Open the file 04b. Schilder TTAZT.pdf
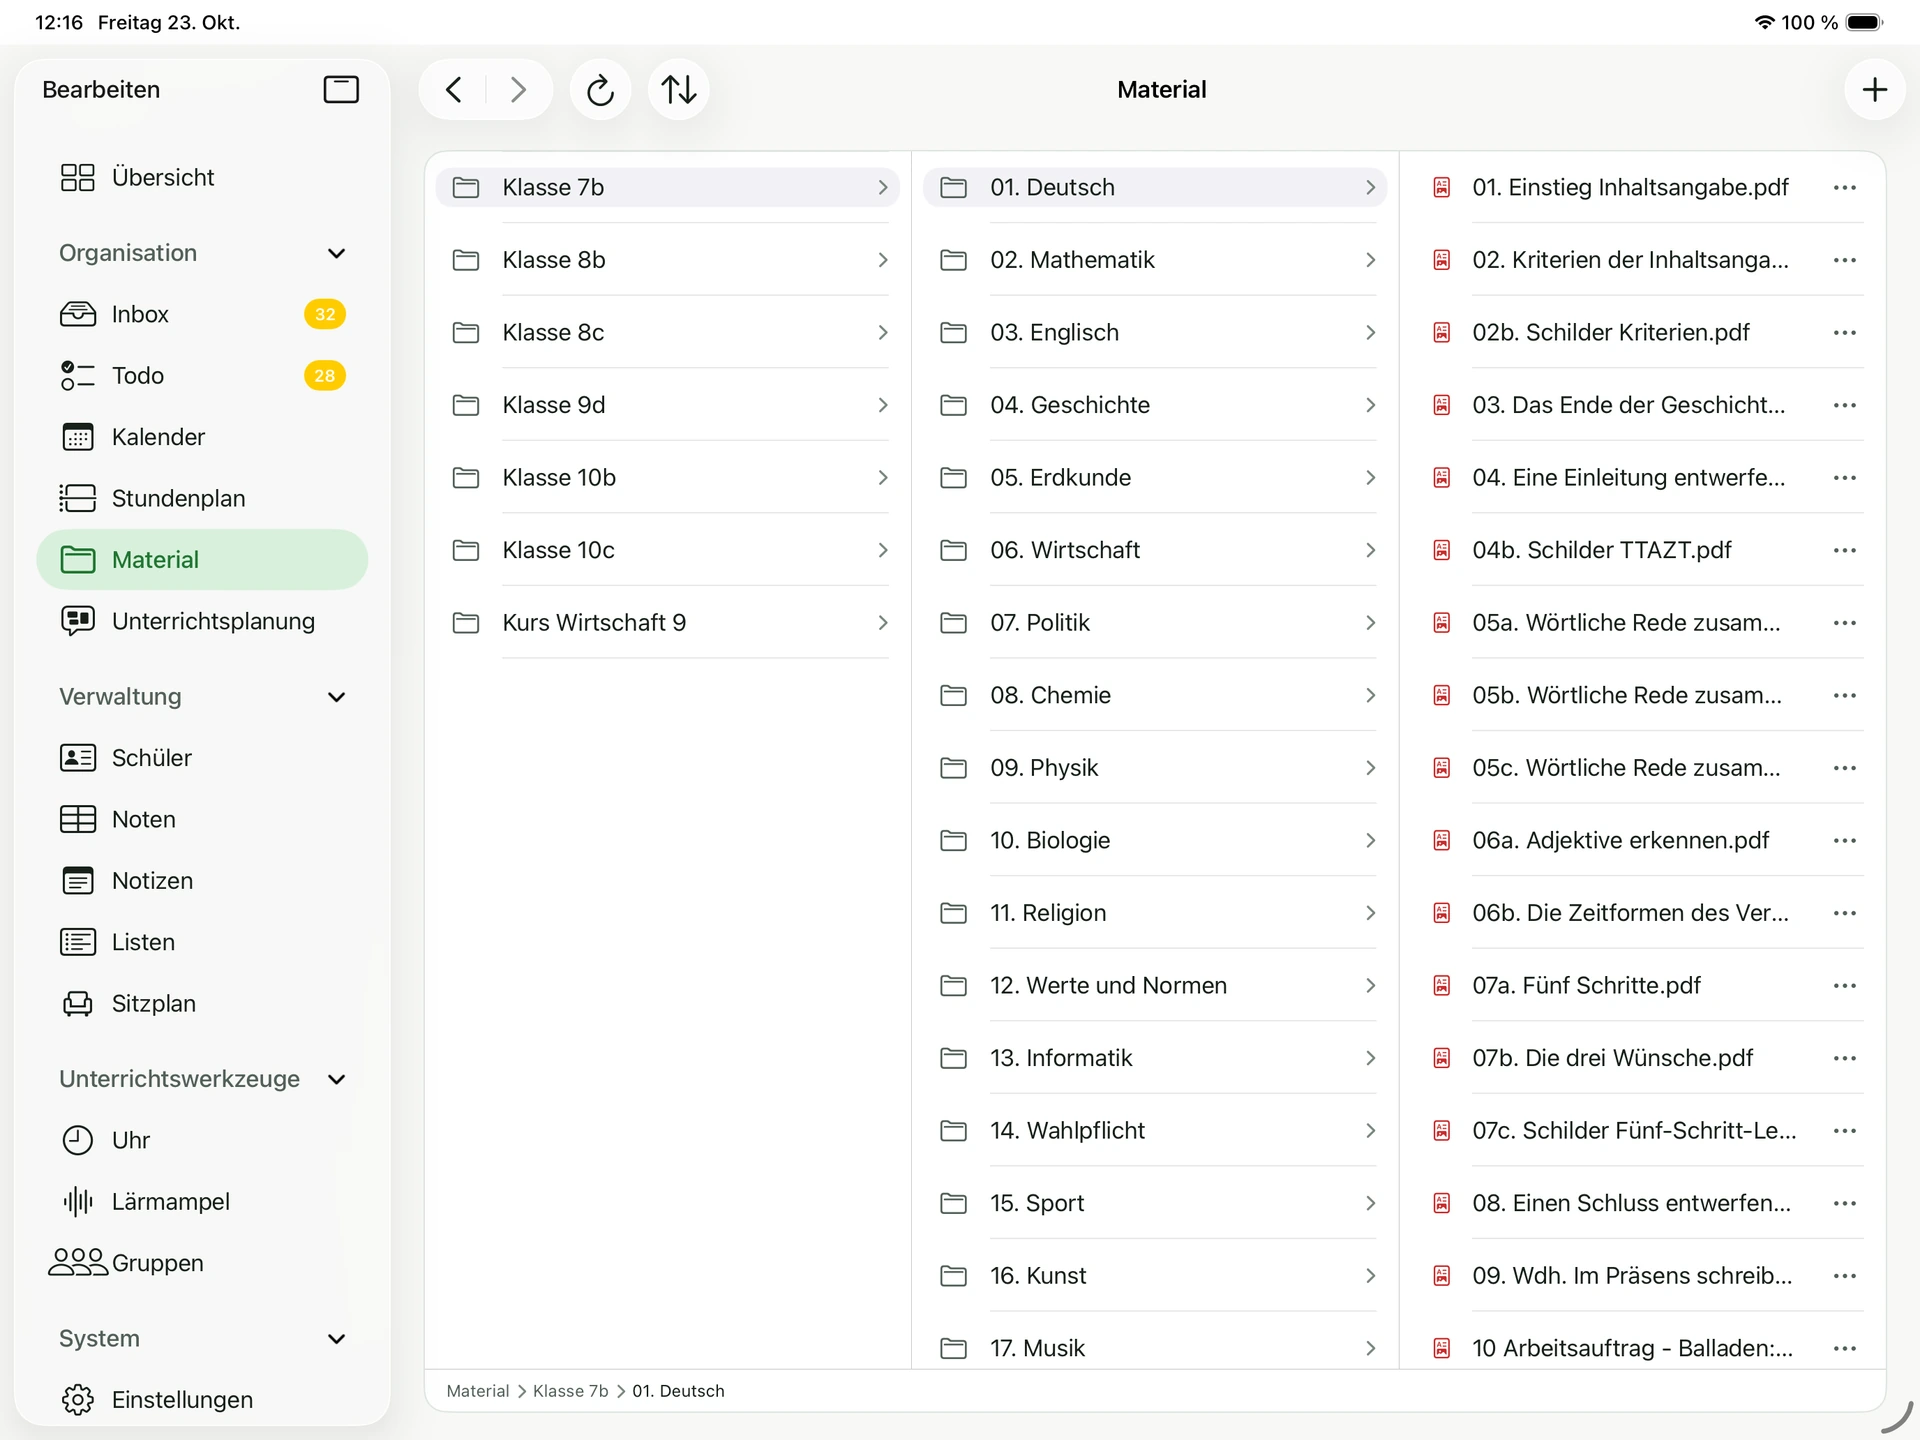 (1602, 550)
